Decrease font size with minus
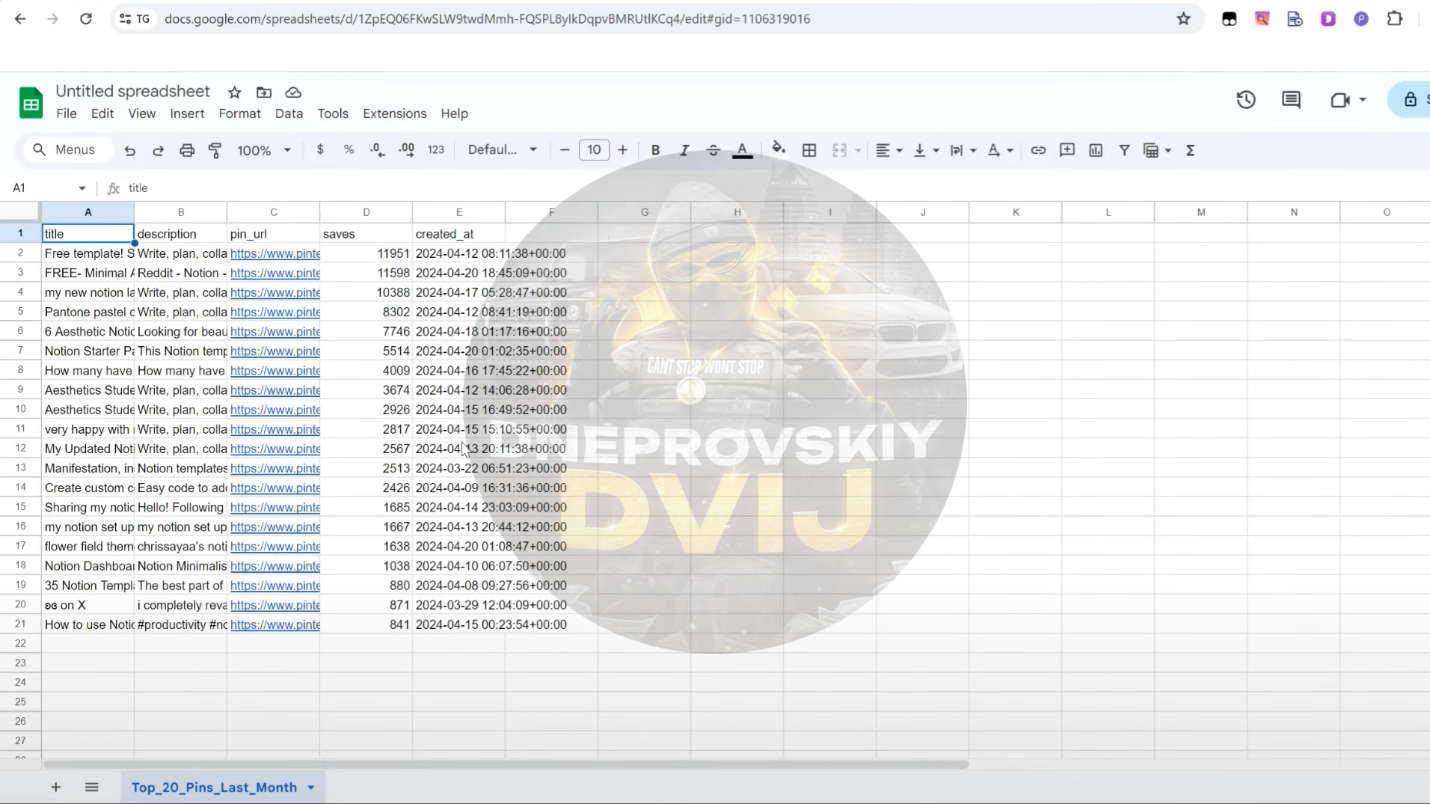Screen dimensions: 1430x804 (565, 150)
